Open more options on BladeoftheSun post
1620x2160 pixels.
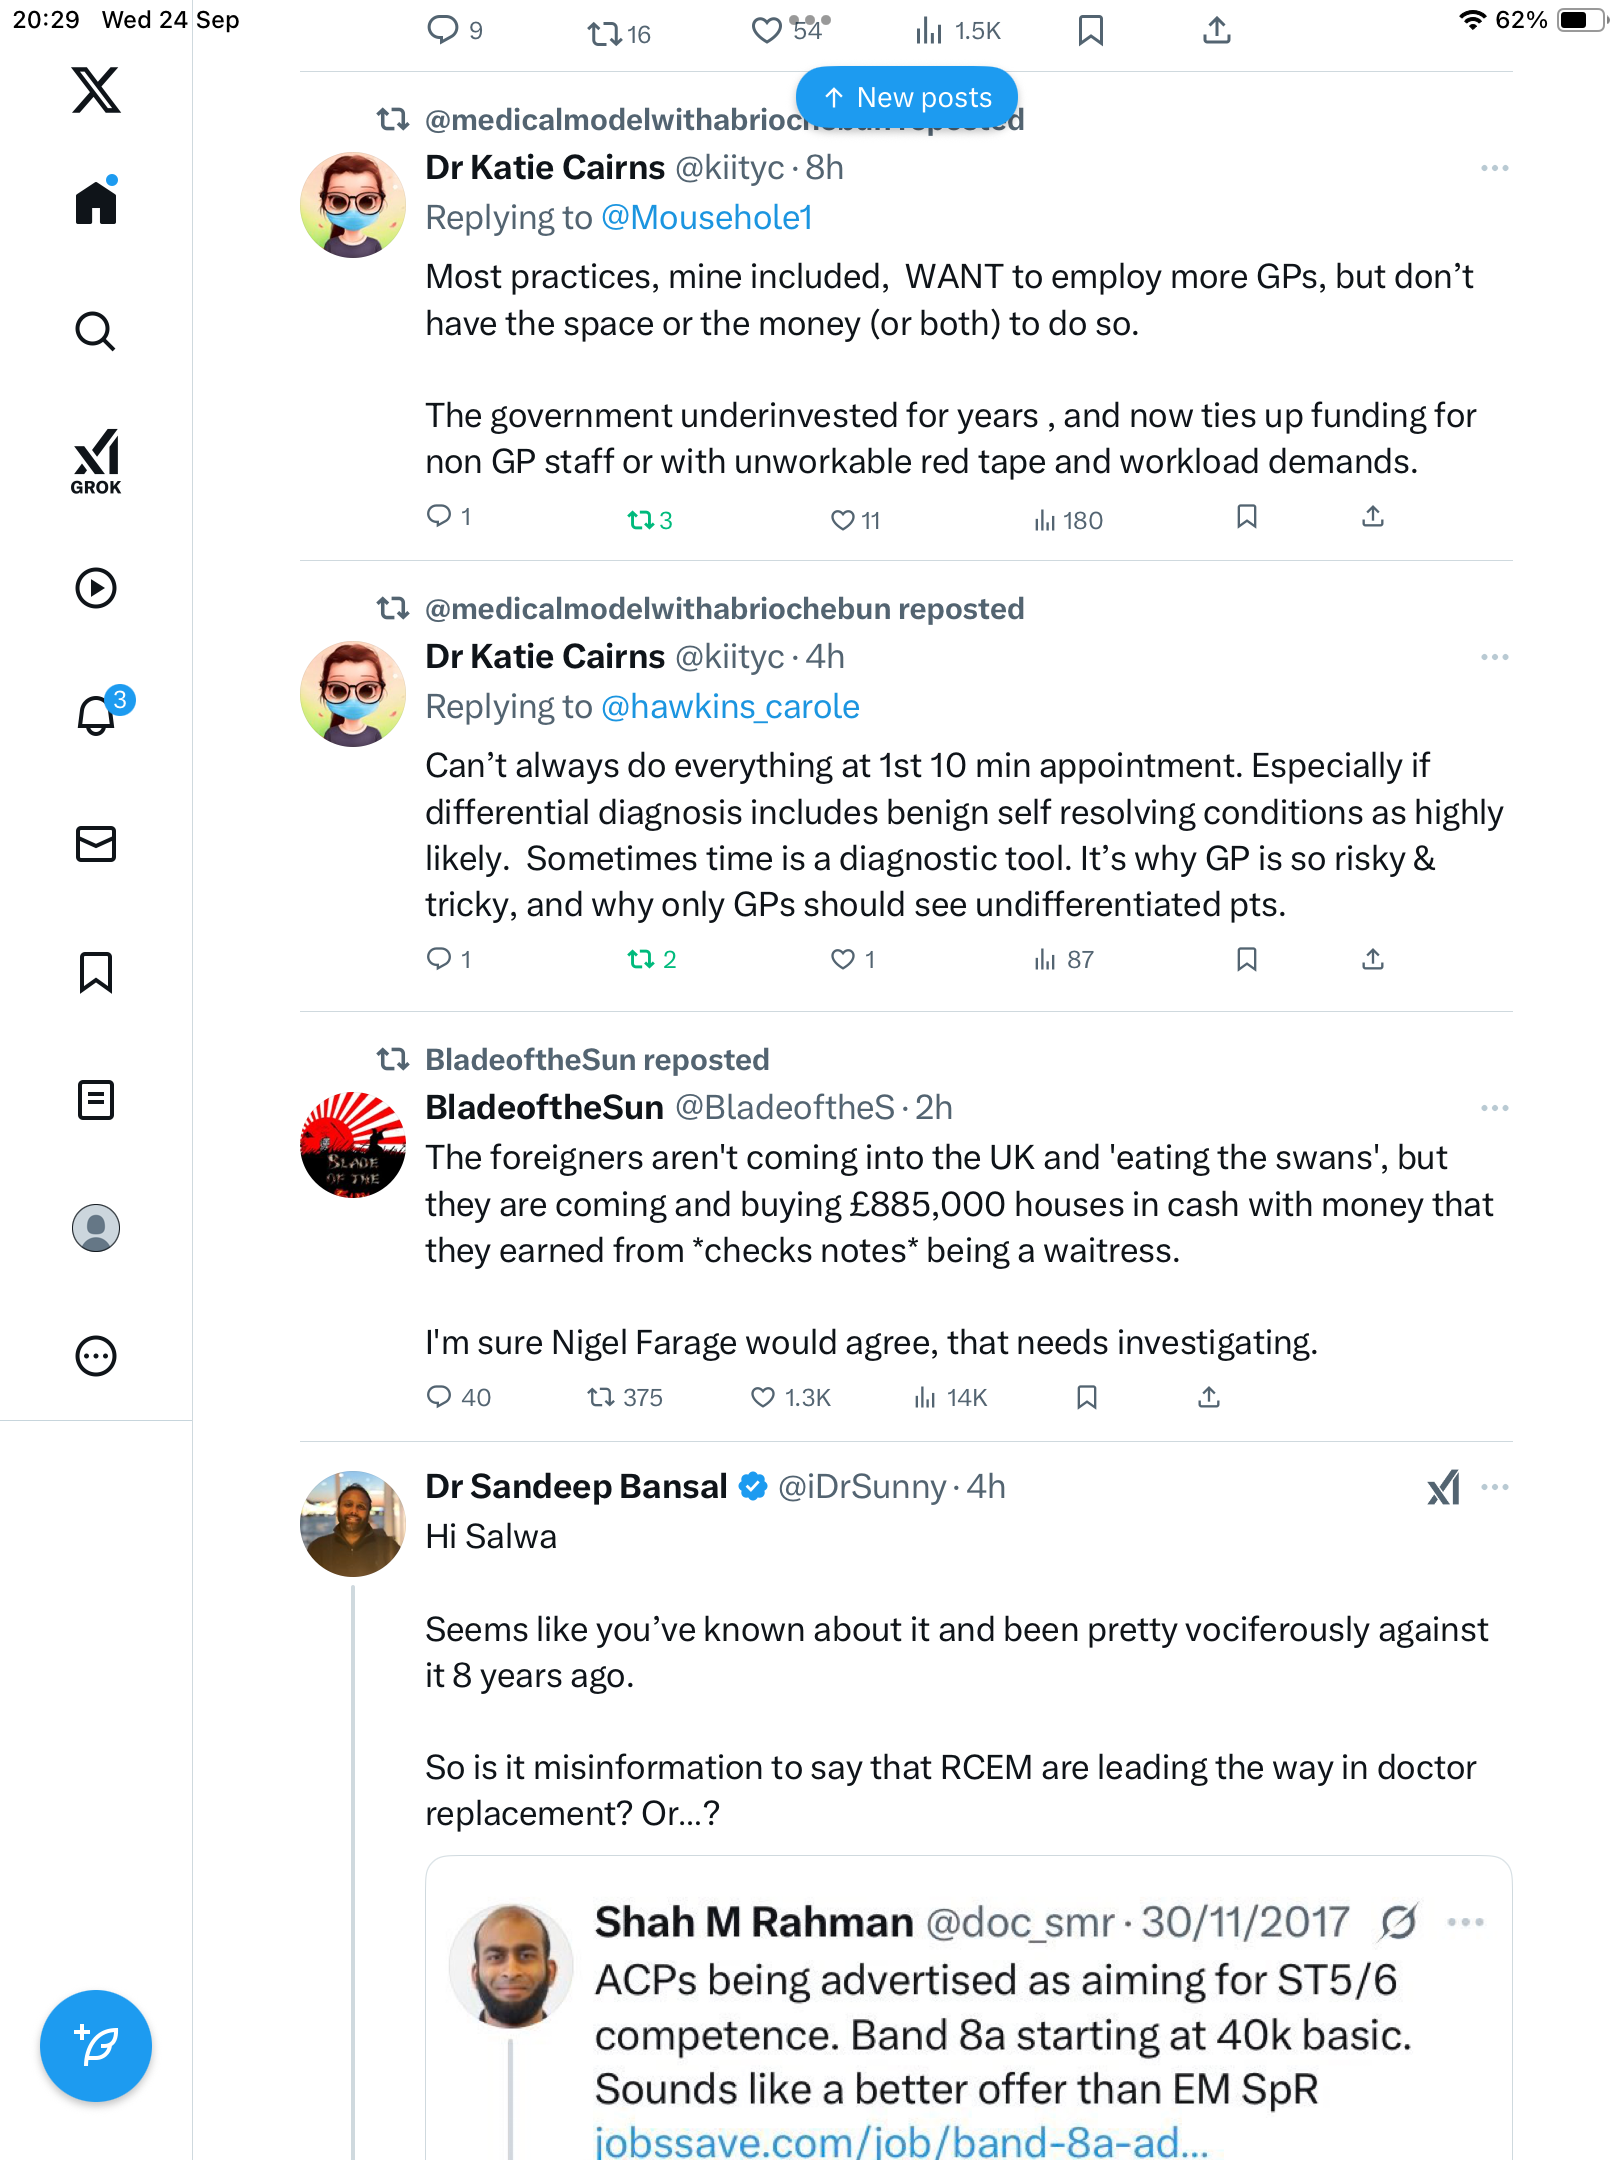[x=1494, y=1108]
